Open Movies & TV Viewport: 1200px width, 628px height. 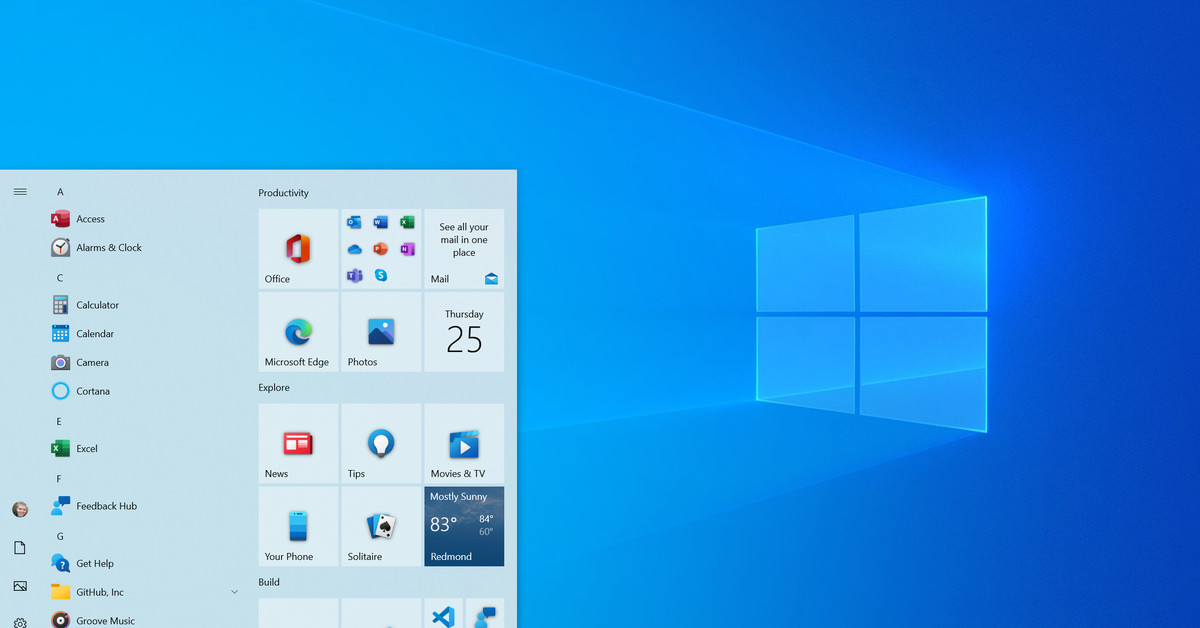click(x=463, y=443)
